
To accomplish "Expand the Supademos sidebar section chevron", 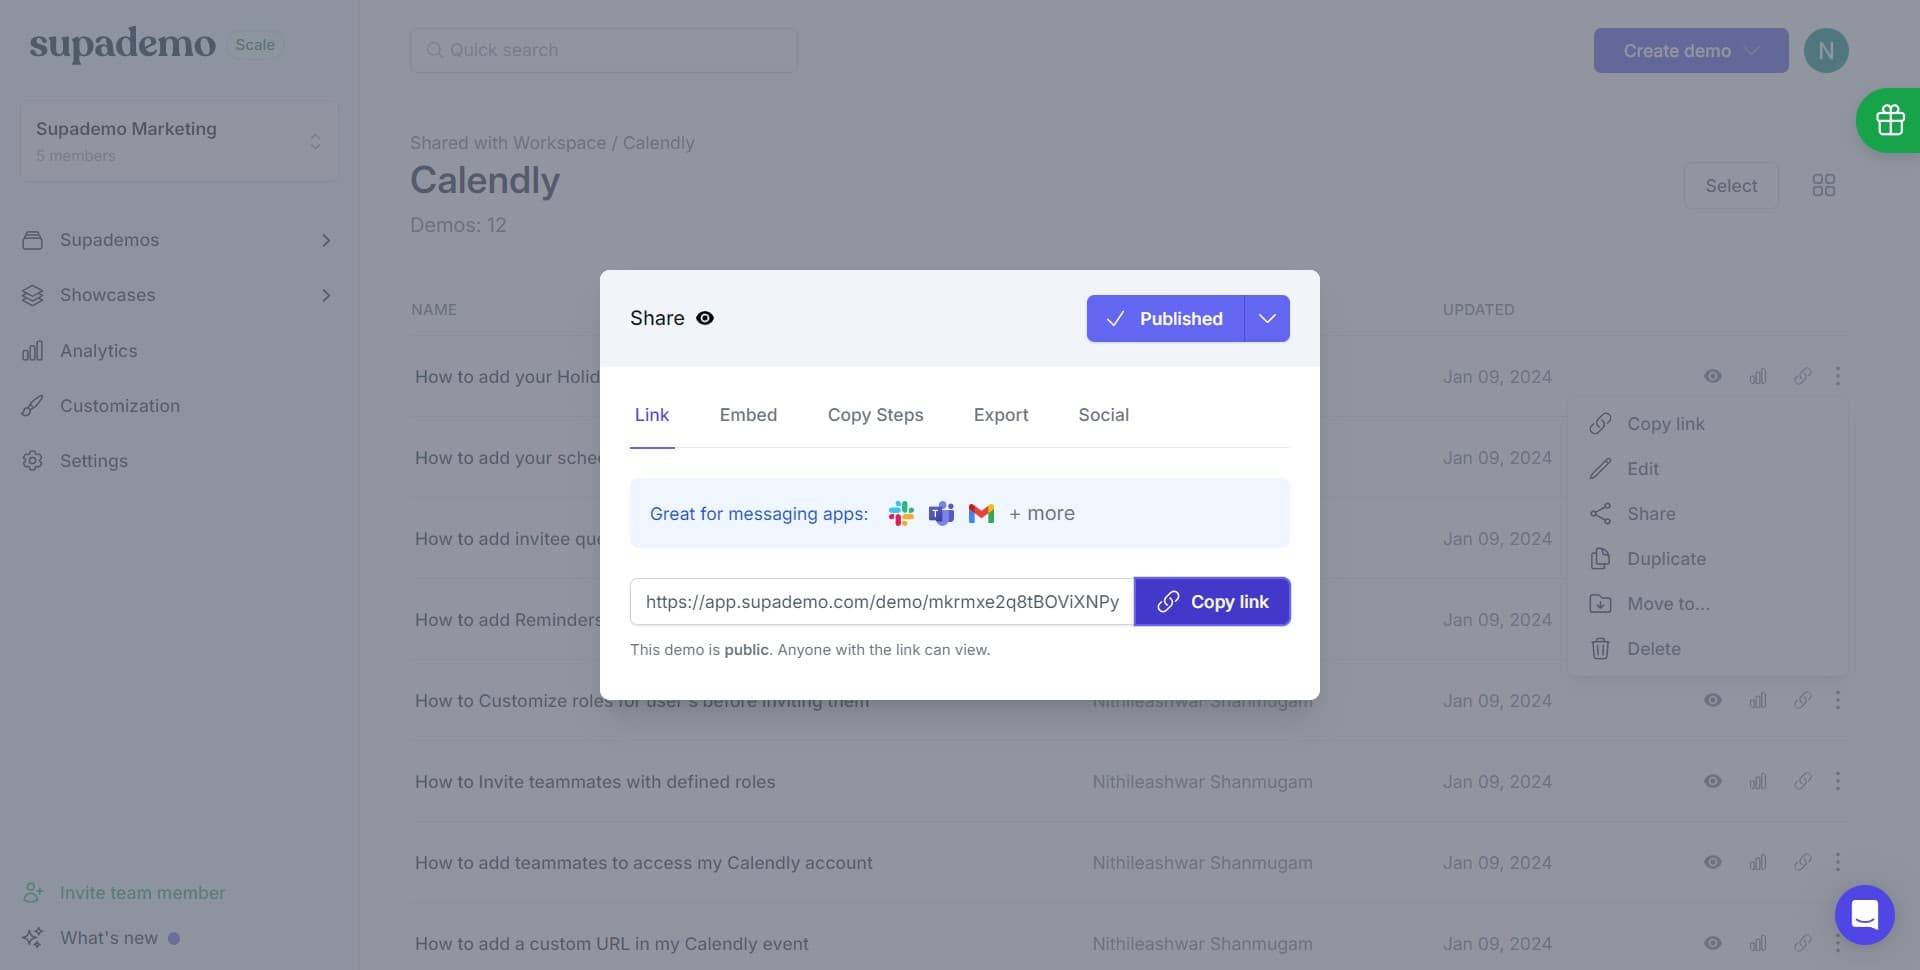I will [326, 240].
